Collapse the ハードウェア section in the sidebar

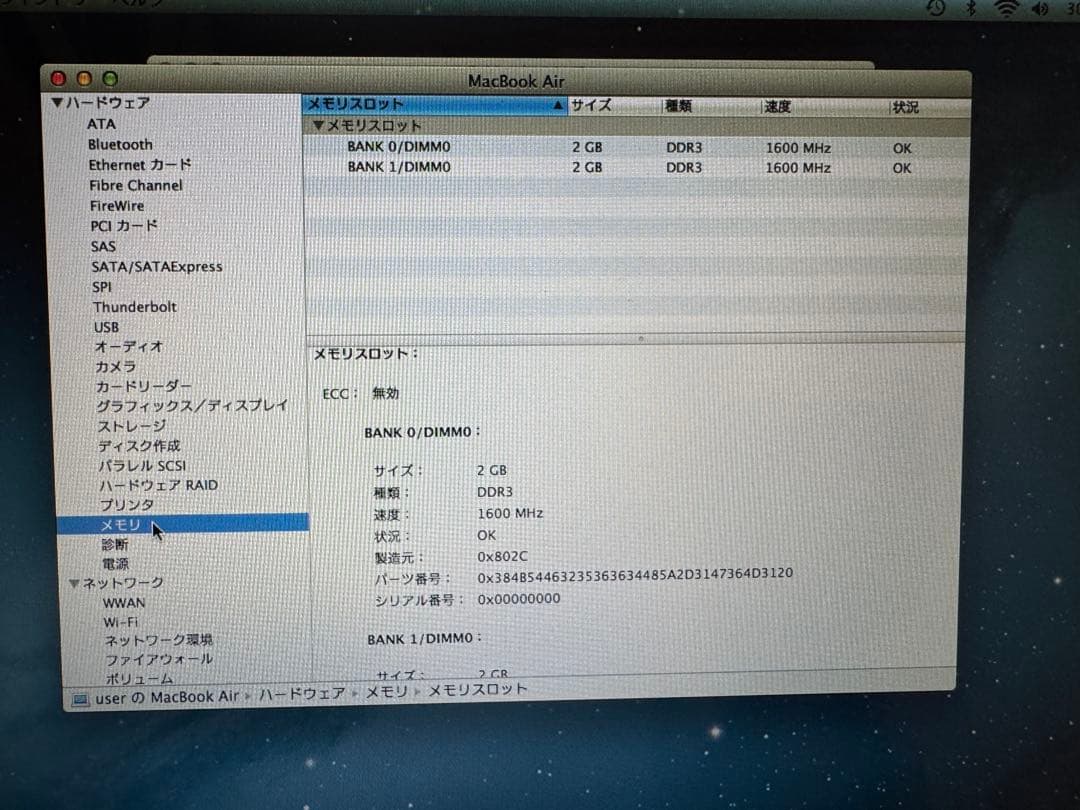click(58, 102)
